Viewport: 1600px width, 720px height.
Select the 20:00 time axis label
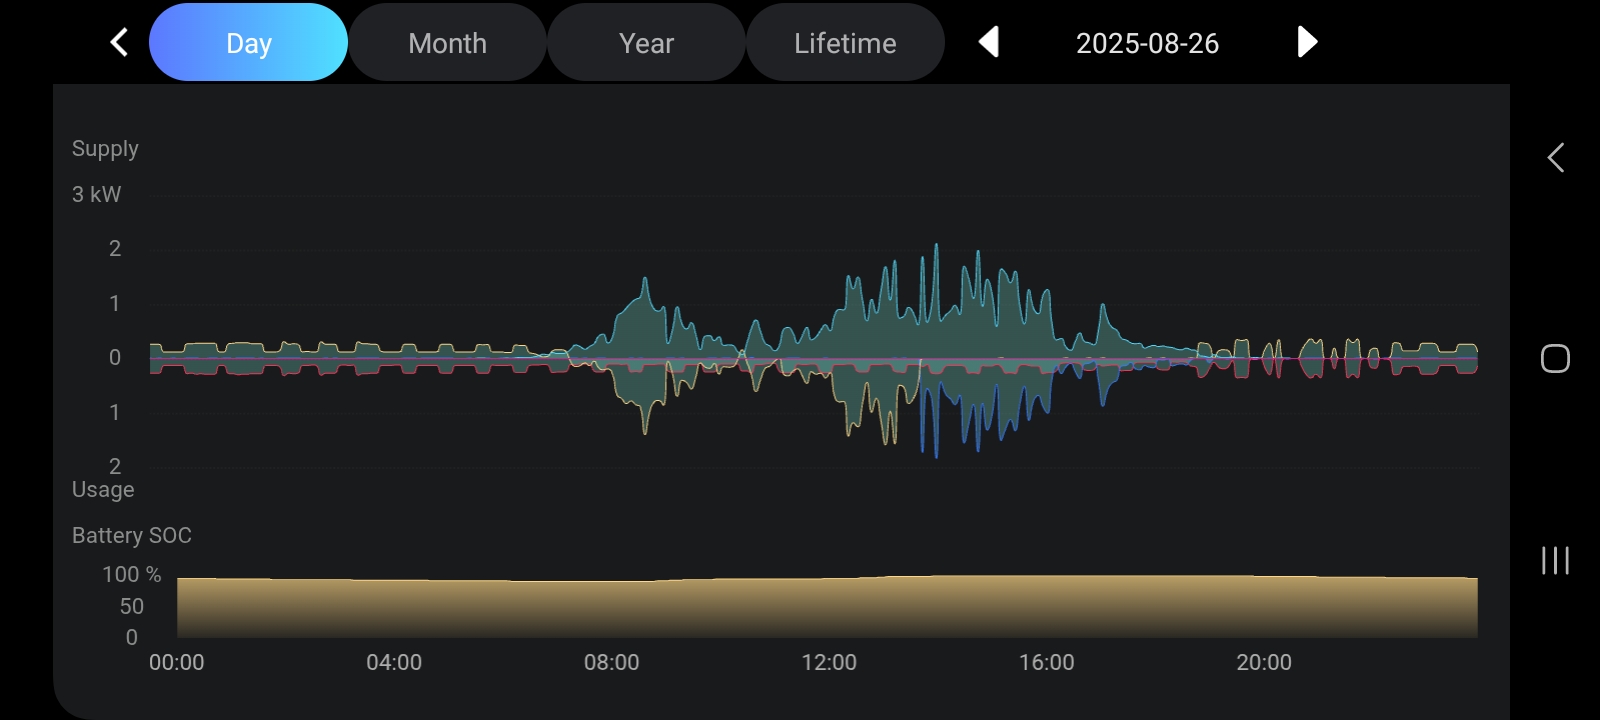(x=1264, y=662)
